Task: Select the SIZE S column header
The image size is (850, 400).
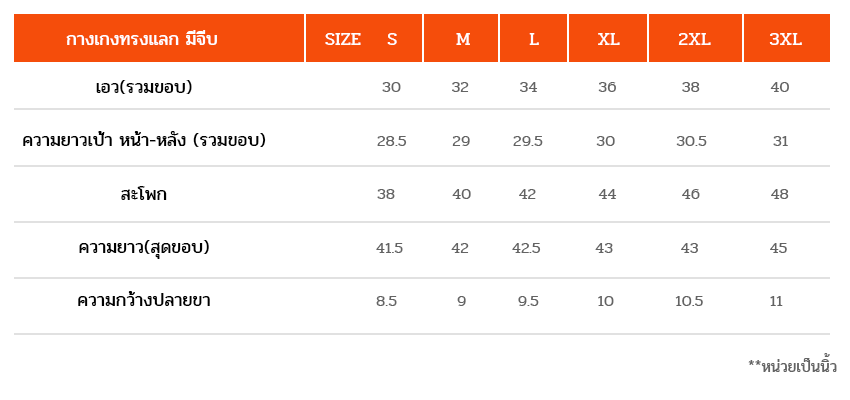Action: pos(364,38)
